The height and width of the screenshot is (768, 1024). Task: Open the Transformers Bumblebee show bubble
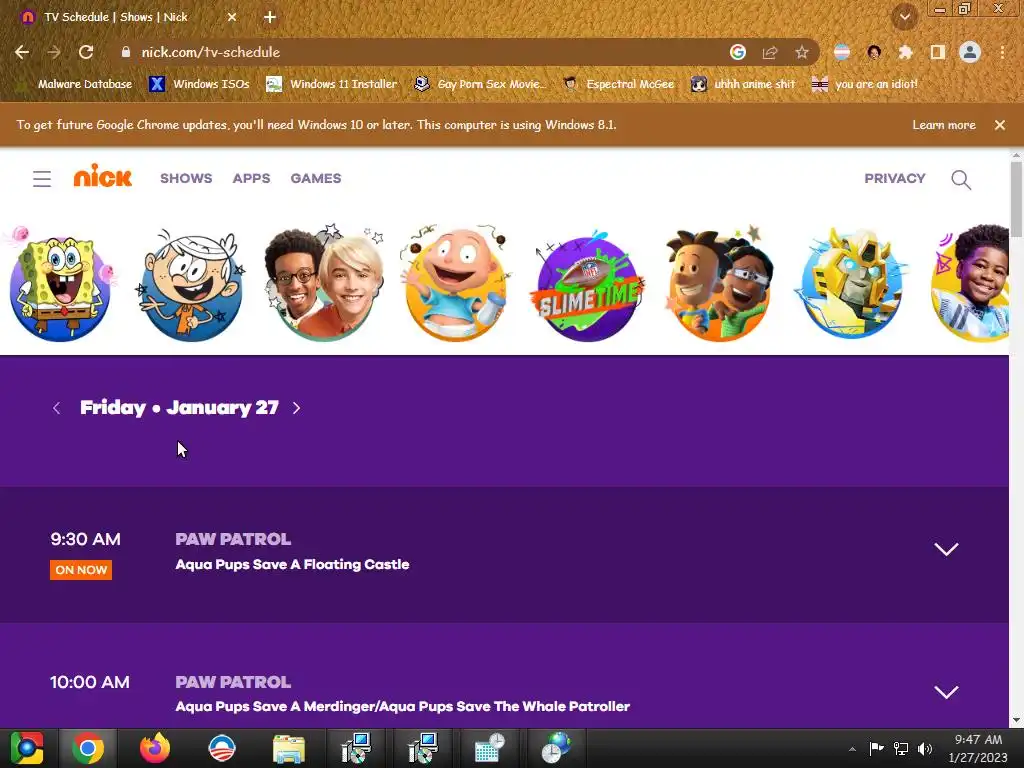coord(851,283)
